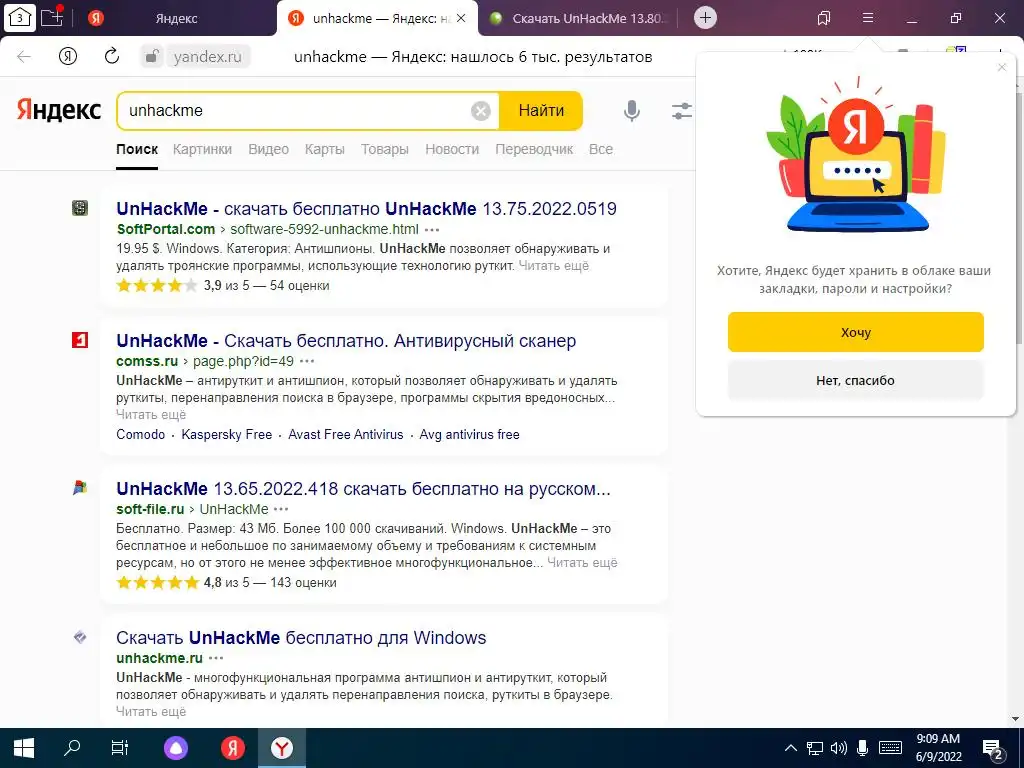Open Task View in taskbar

120,748
